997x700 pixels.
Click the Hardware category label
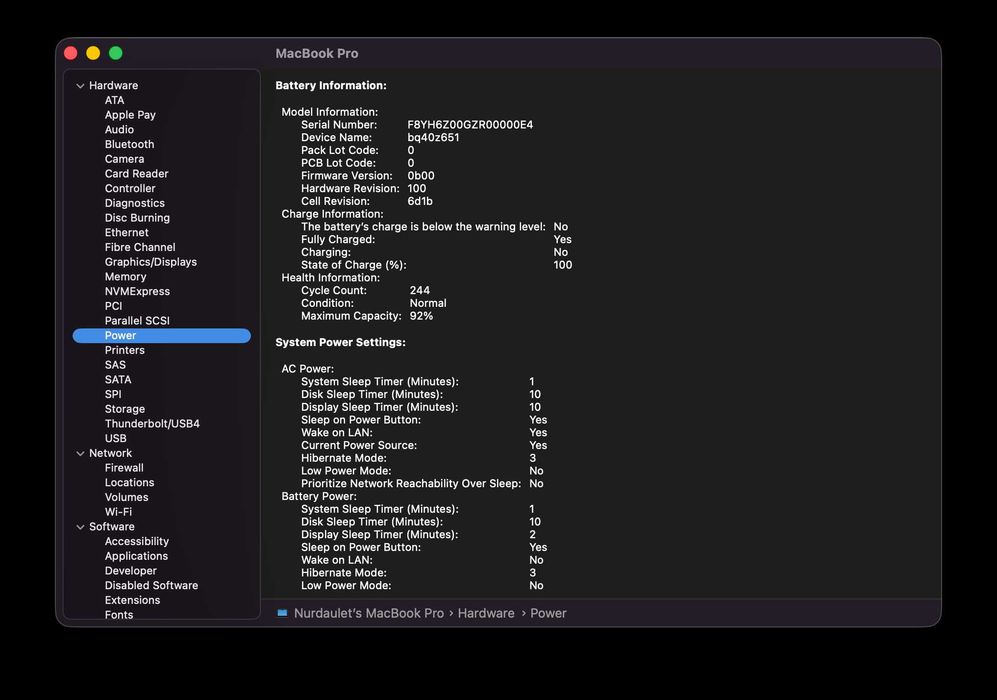113,85
